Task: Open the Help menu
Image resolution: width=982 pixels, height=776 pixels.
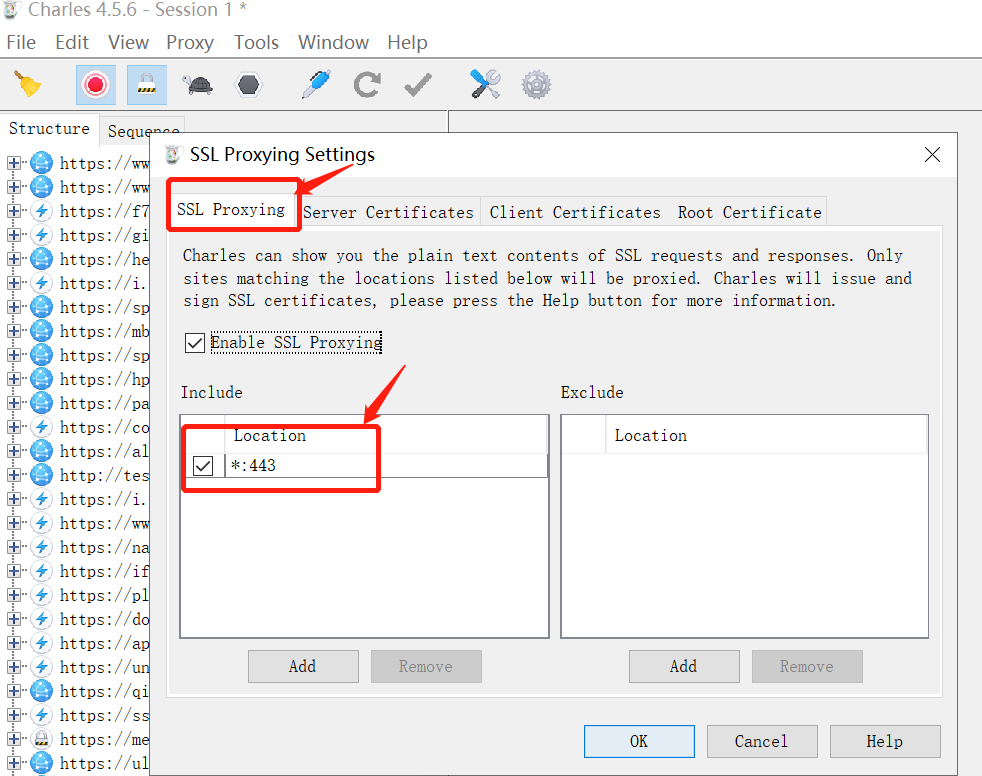Action: 407,43
